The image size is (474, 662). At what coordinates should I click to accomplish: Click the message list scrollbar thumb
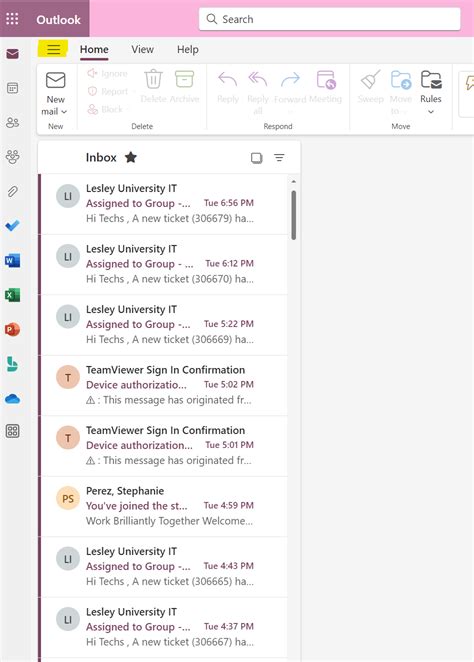point(293,215)
